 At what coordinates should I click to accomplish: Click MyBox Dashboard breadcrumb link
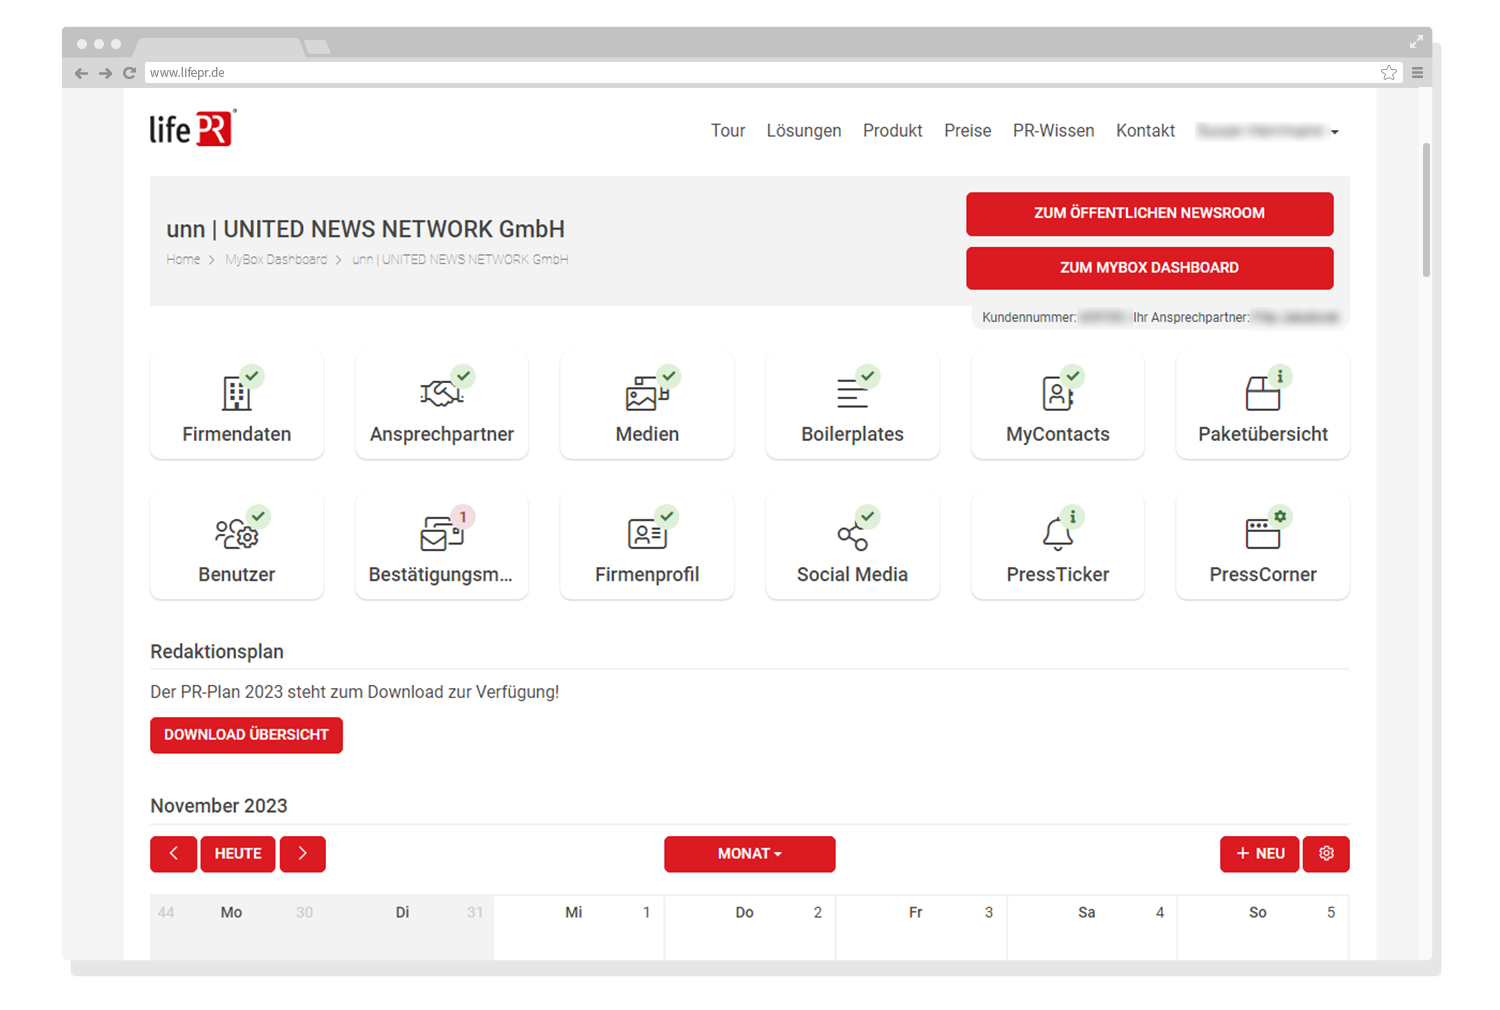tap(276, 260)
